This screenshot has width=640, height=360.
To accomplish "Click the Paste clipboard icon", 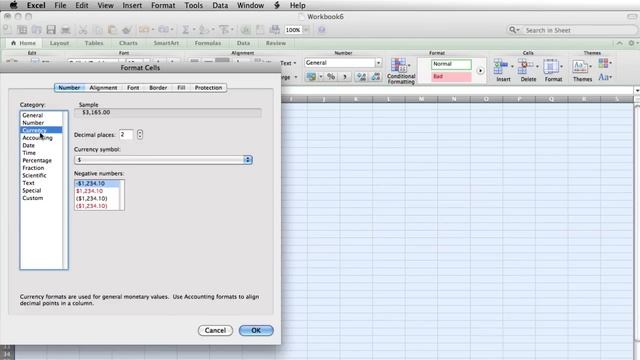I will point(112,30).
